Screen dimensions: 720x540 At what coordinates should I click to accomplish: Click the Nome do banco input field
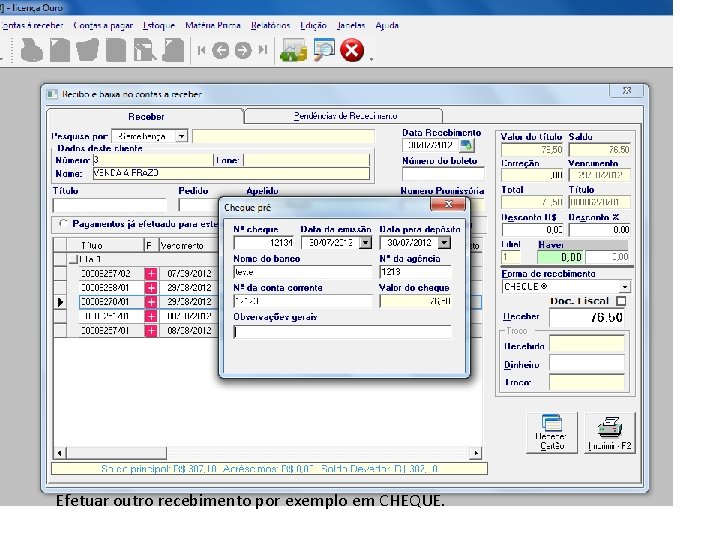[x=302, y=272]
